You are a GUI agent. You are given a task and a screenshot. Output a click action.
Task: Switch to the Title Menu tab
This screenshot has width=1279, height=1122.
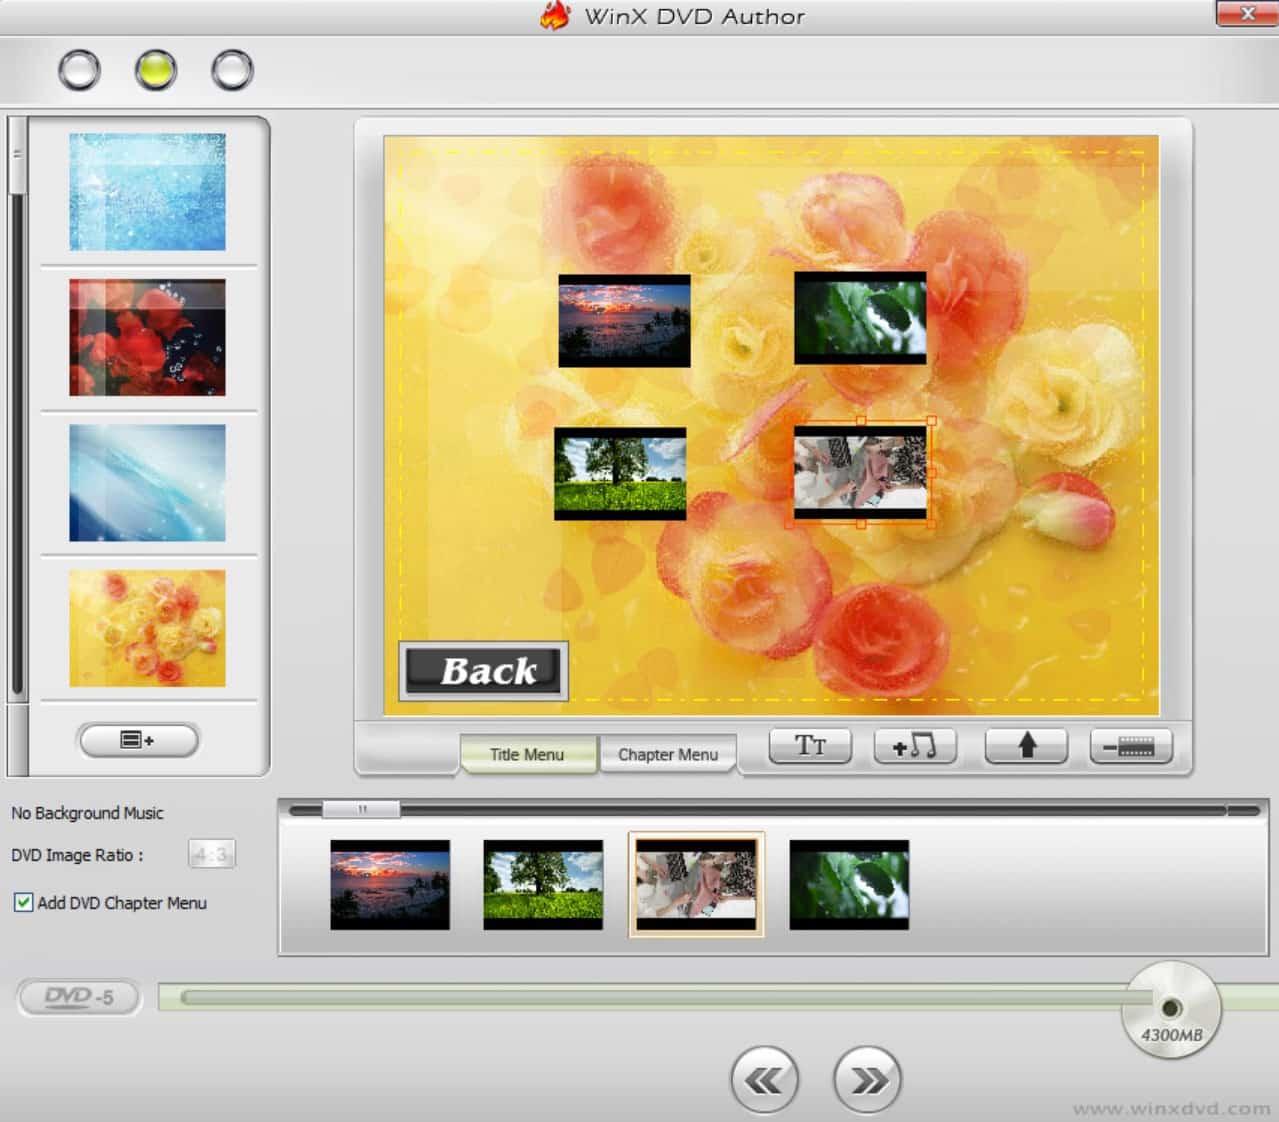pos(527,754)
